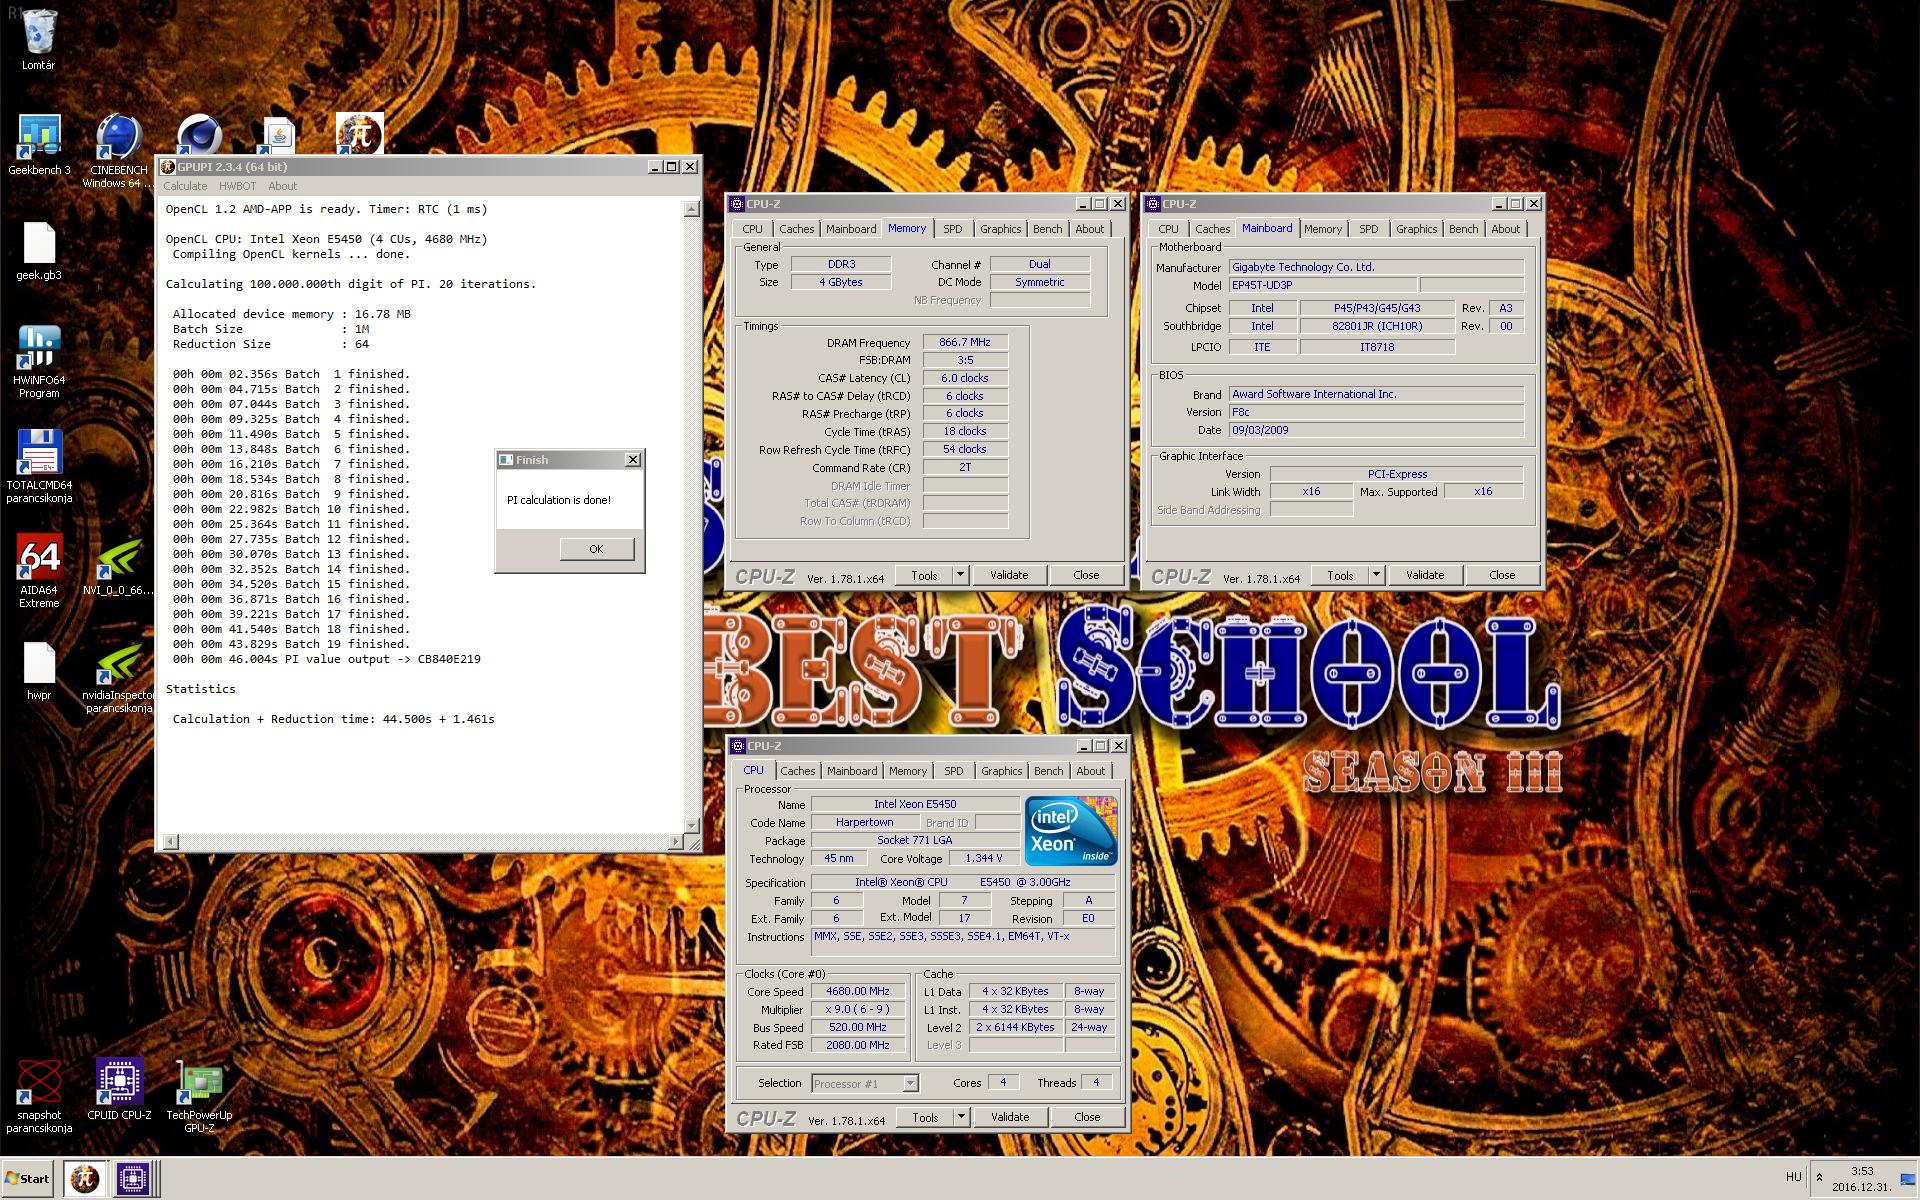
Task: Launch the HWiNFO64 Program shortcut
Action: pyautogui.click(x=39, y=347)
